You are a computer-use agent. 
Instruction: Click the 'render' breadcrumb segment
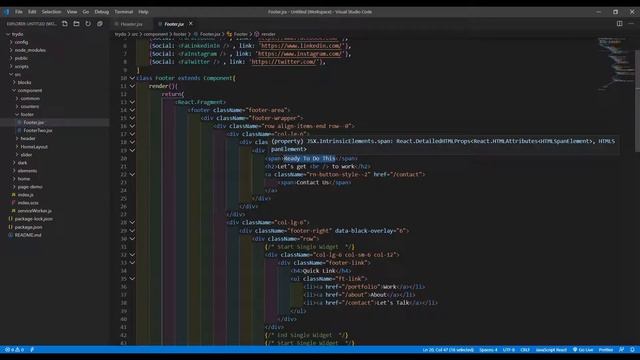(x=268, y=34)
